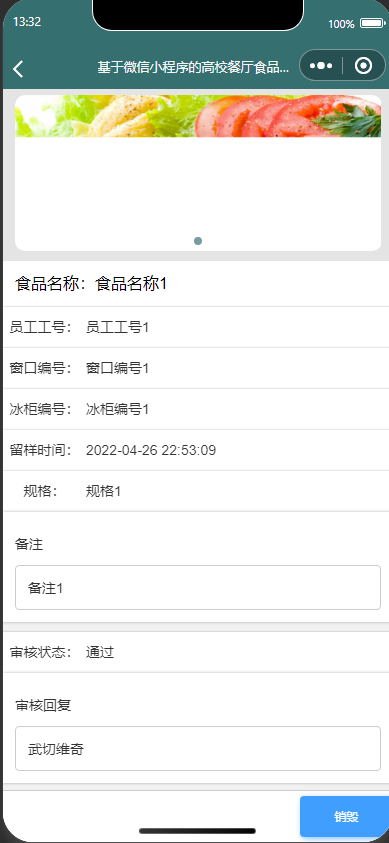The width and height of the screenshot is (389, 843).
Task: Tap the 审核状态 通过 value
Action: pyautogui.click(x=100, y=653)
